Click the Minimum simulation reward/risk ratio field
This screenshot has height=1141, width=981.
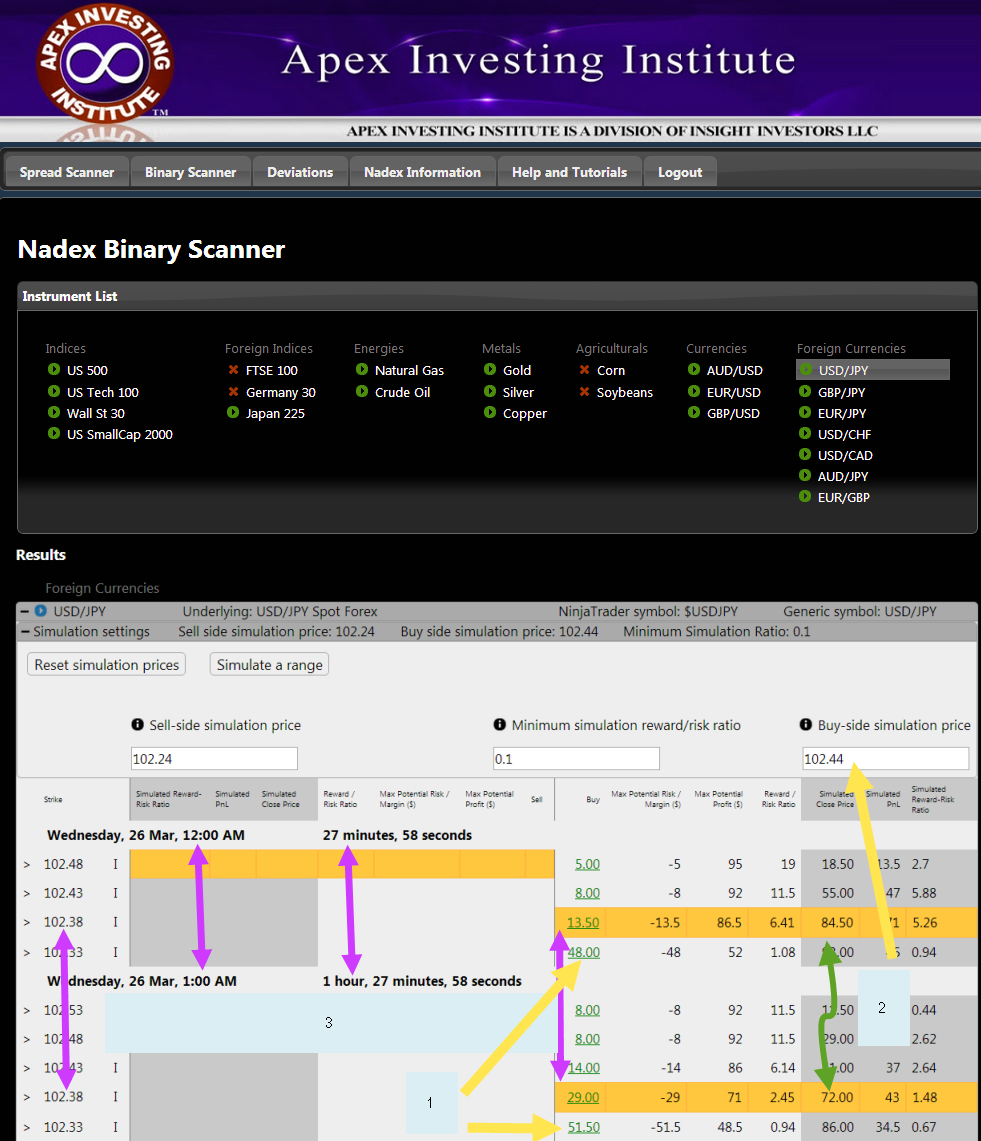pos(576,758)
